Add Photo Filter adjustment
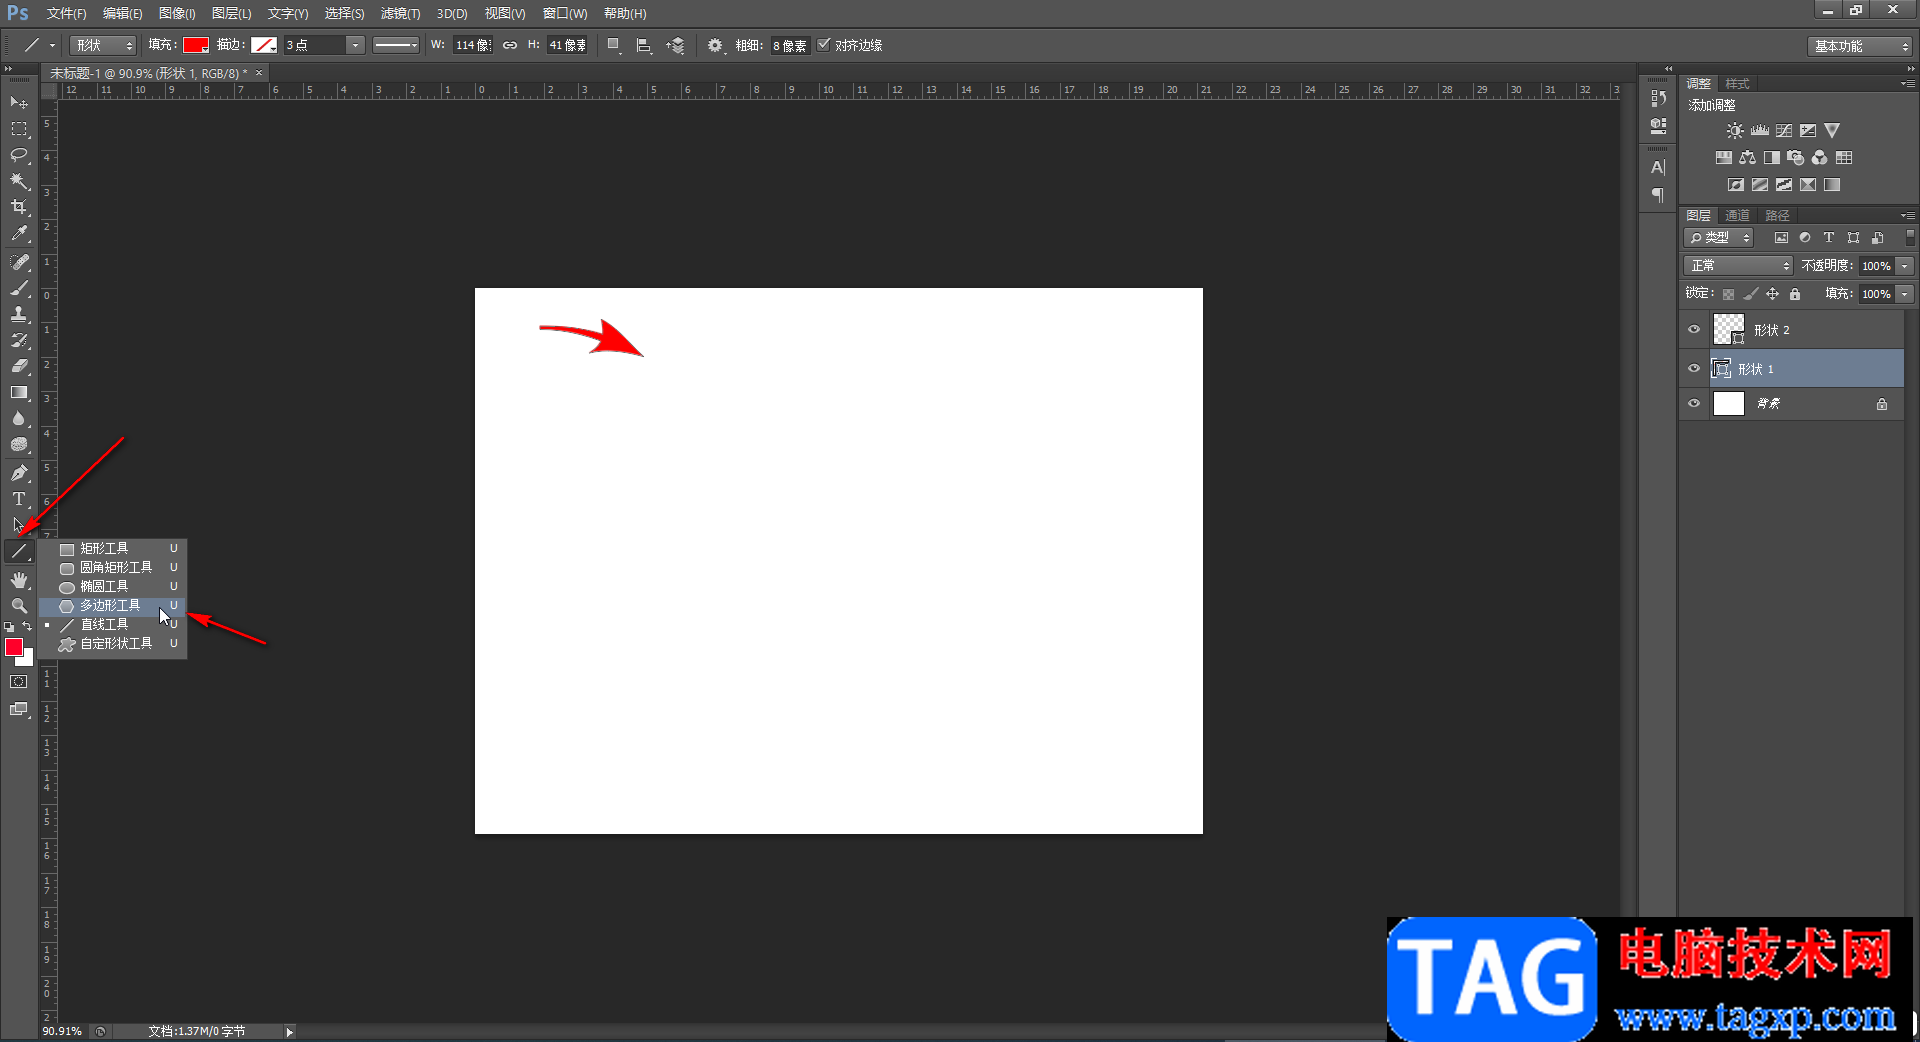This screenshot has height=1042, width=1920. coord(1795,158)
